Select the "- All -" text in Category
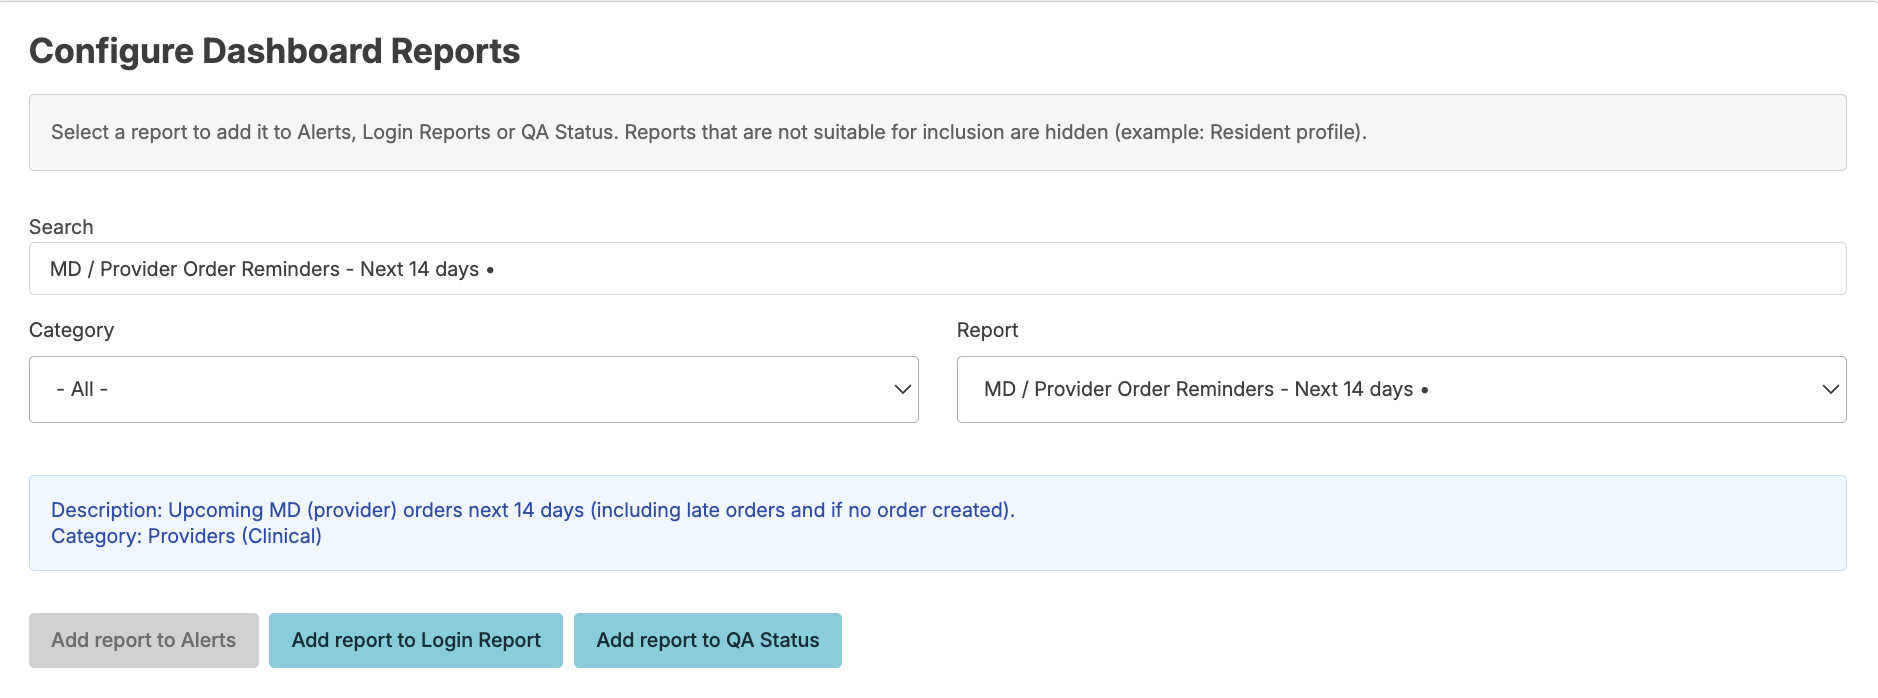This screenshot has width=1878, height=698. coord(82,389)
